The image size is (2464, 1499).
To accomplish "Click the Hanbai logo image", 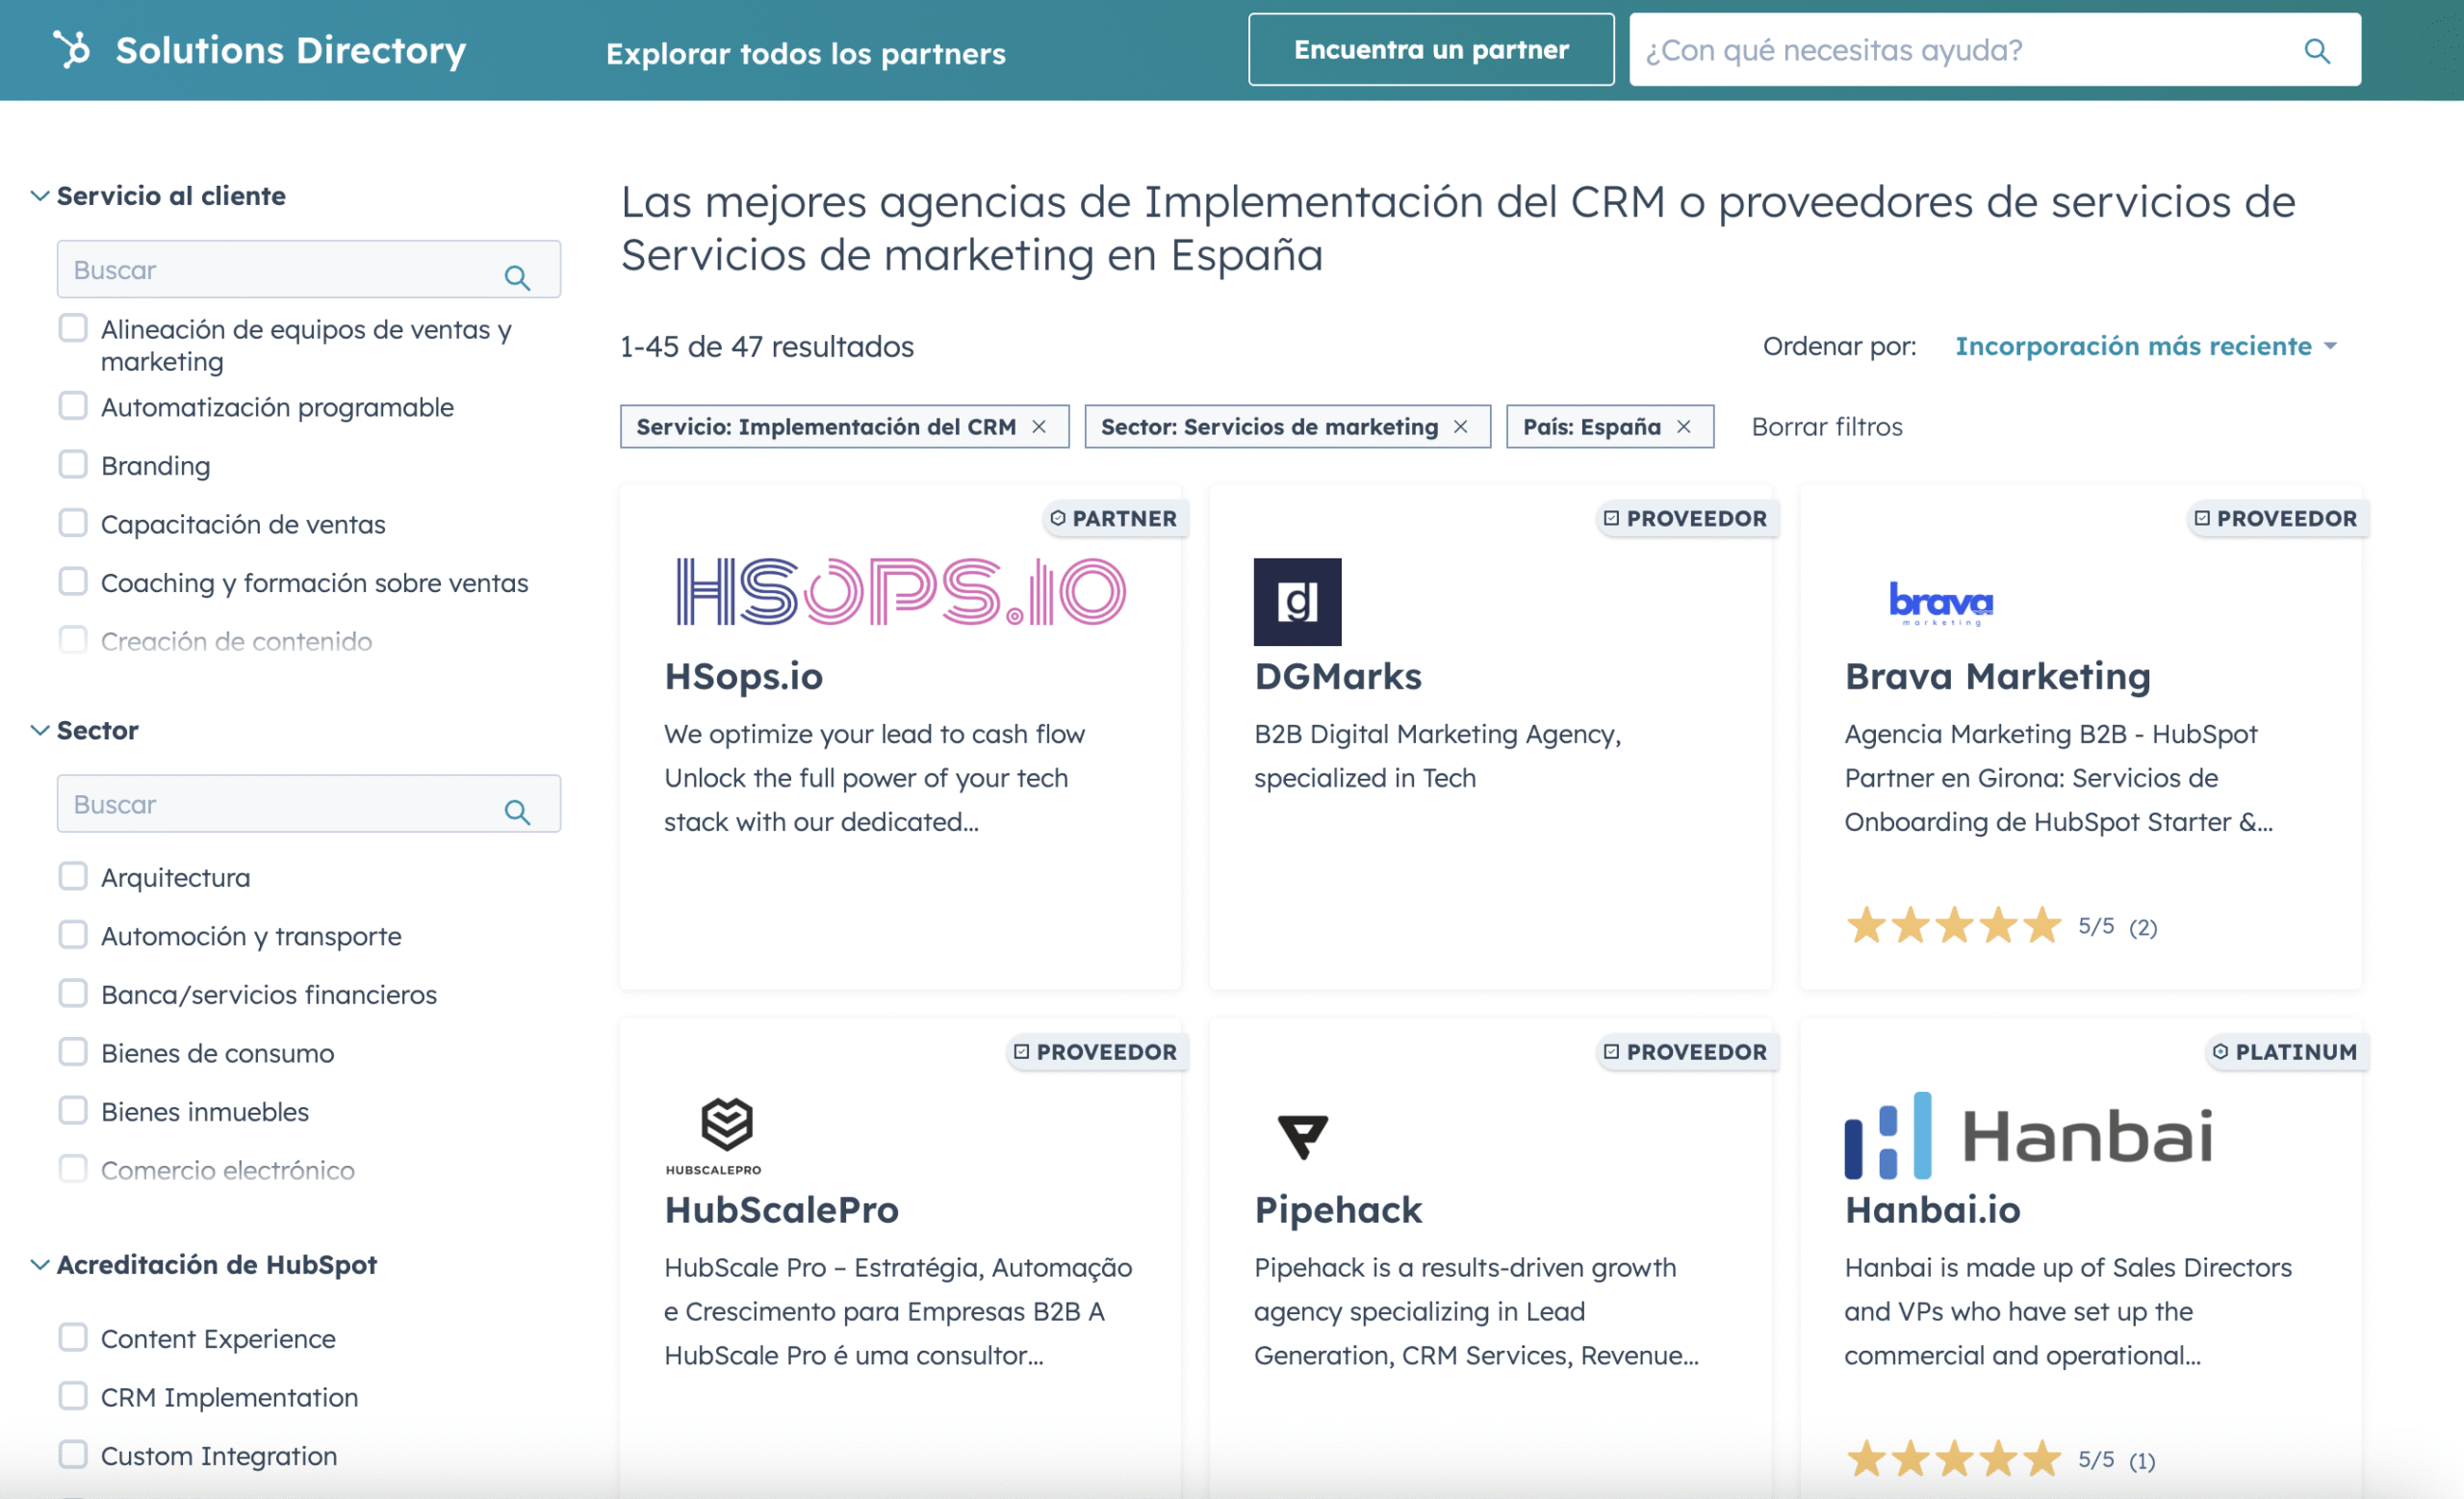I will [x=2028, y=1136].
